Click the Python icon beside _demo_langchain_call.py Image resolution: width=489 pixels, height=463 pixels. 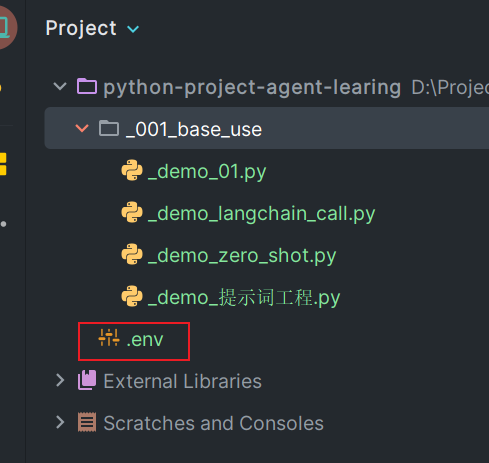pos(132,212)
